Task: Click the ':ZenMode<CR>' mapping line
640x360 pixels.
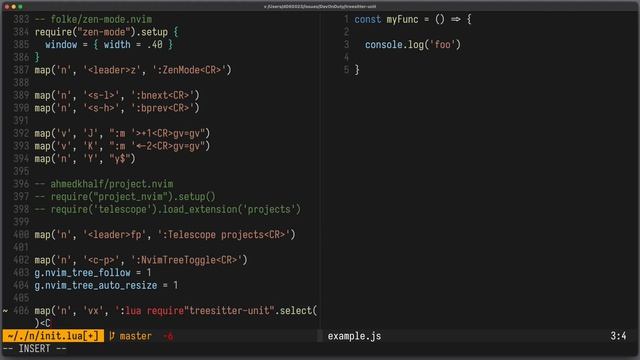Action: pyautogui.click(x=133, y=70)
